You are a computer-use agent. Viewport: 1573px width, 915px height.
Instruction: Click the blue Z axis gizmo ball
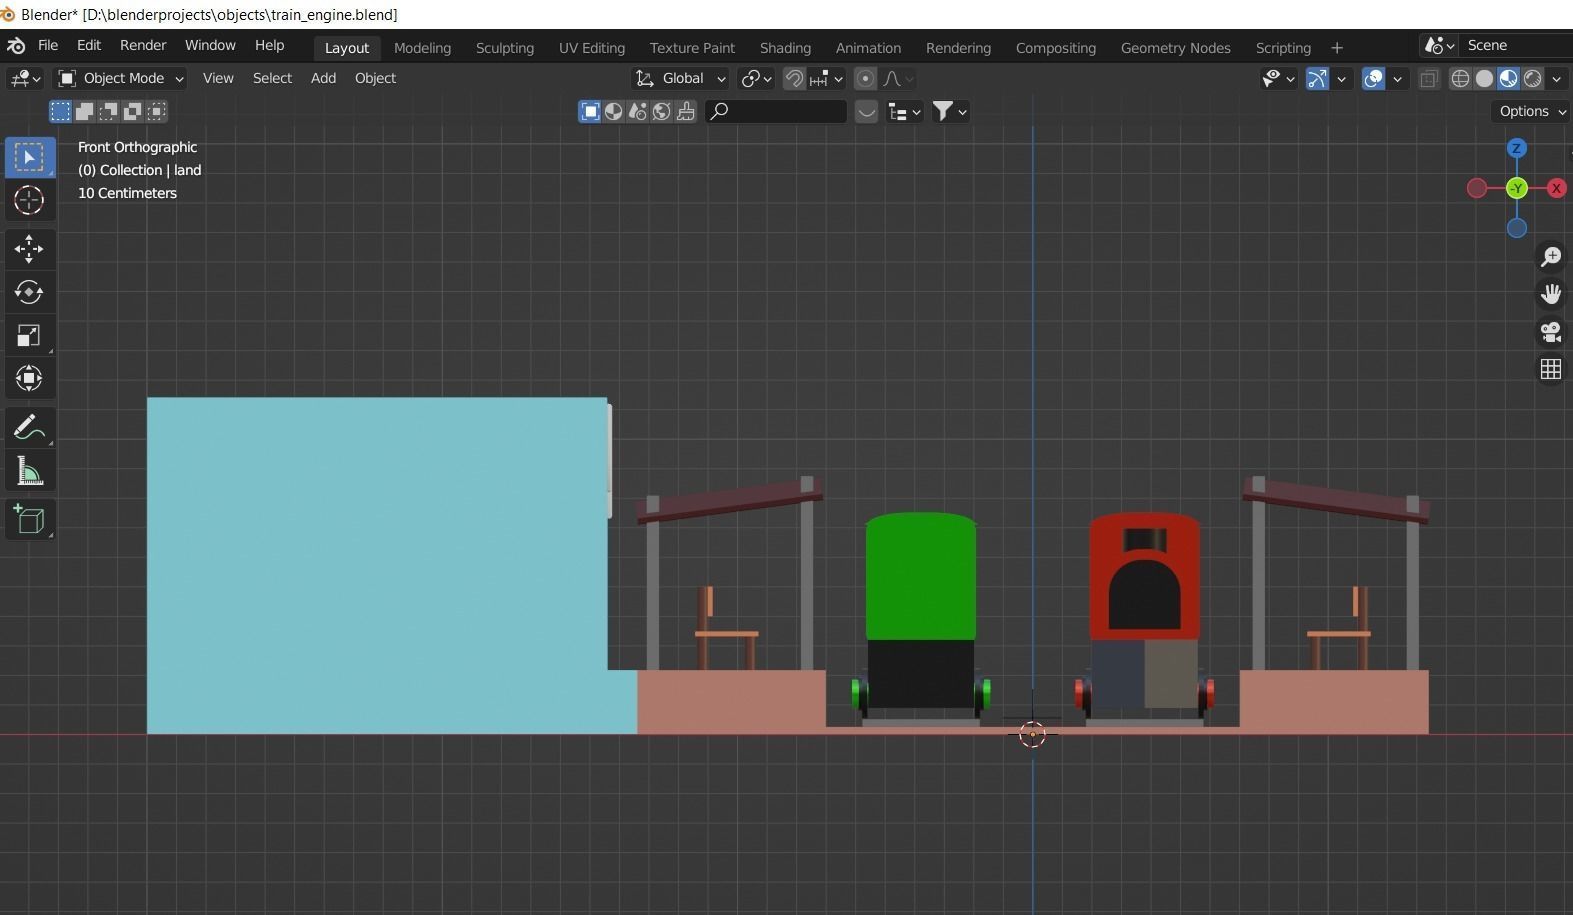click(x=1517, y=148)
